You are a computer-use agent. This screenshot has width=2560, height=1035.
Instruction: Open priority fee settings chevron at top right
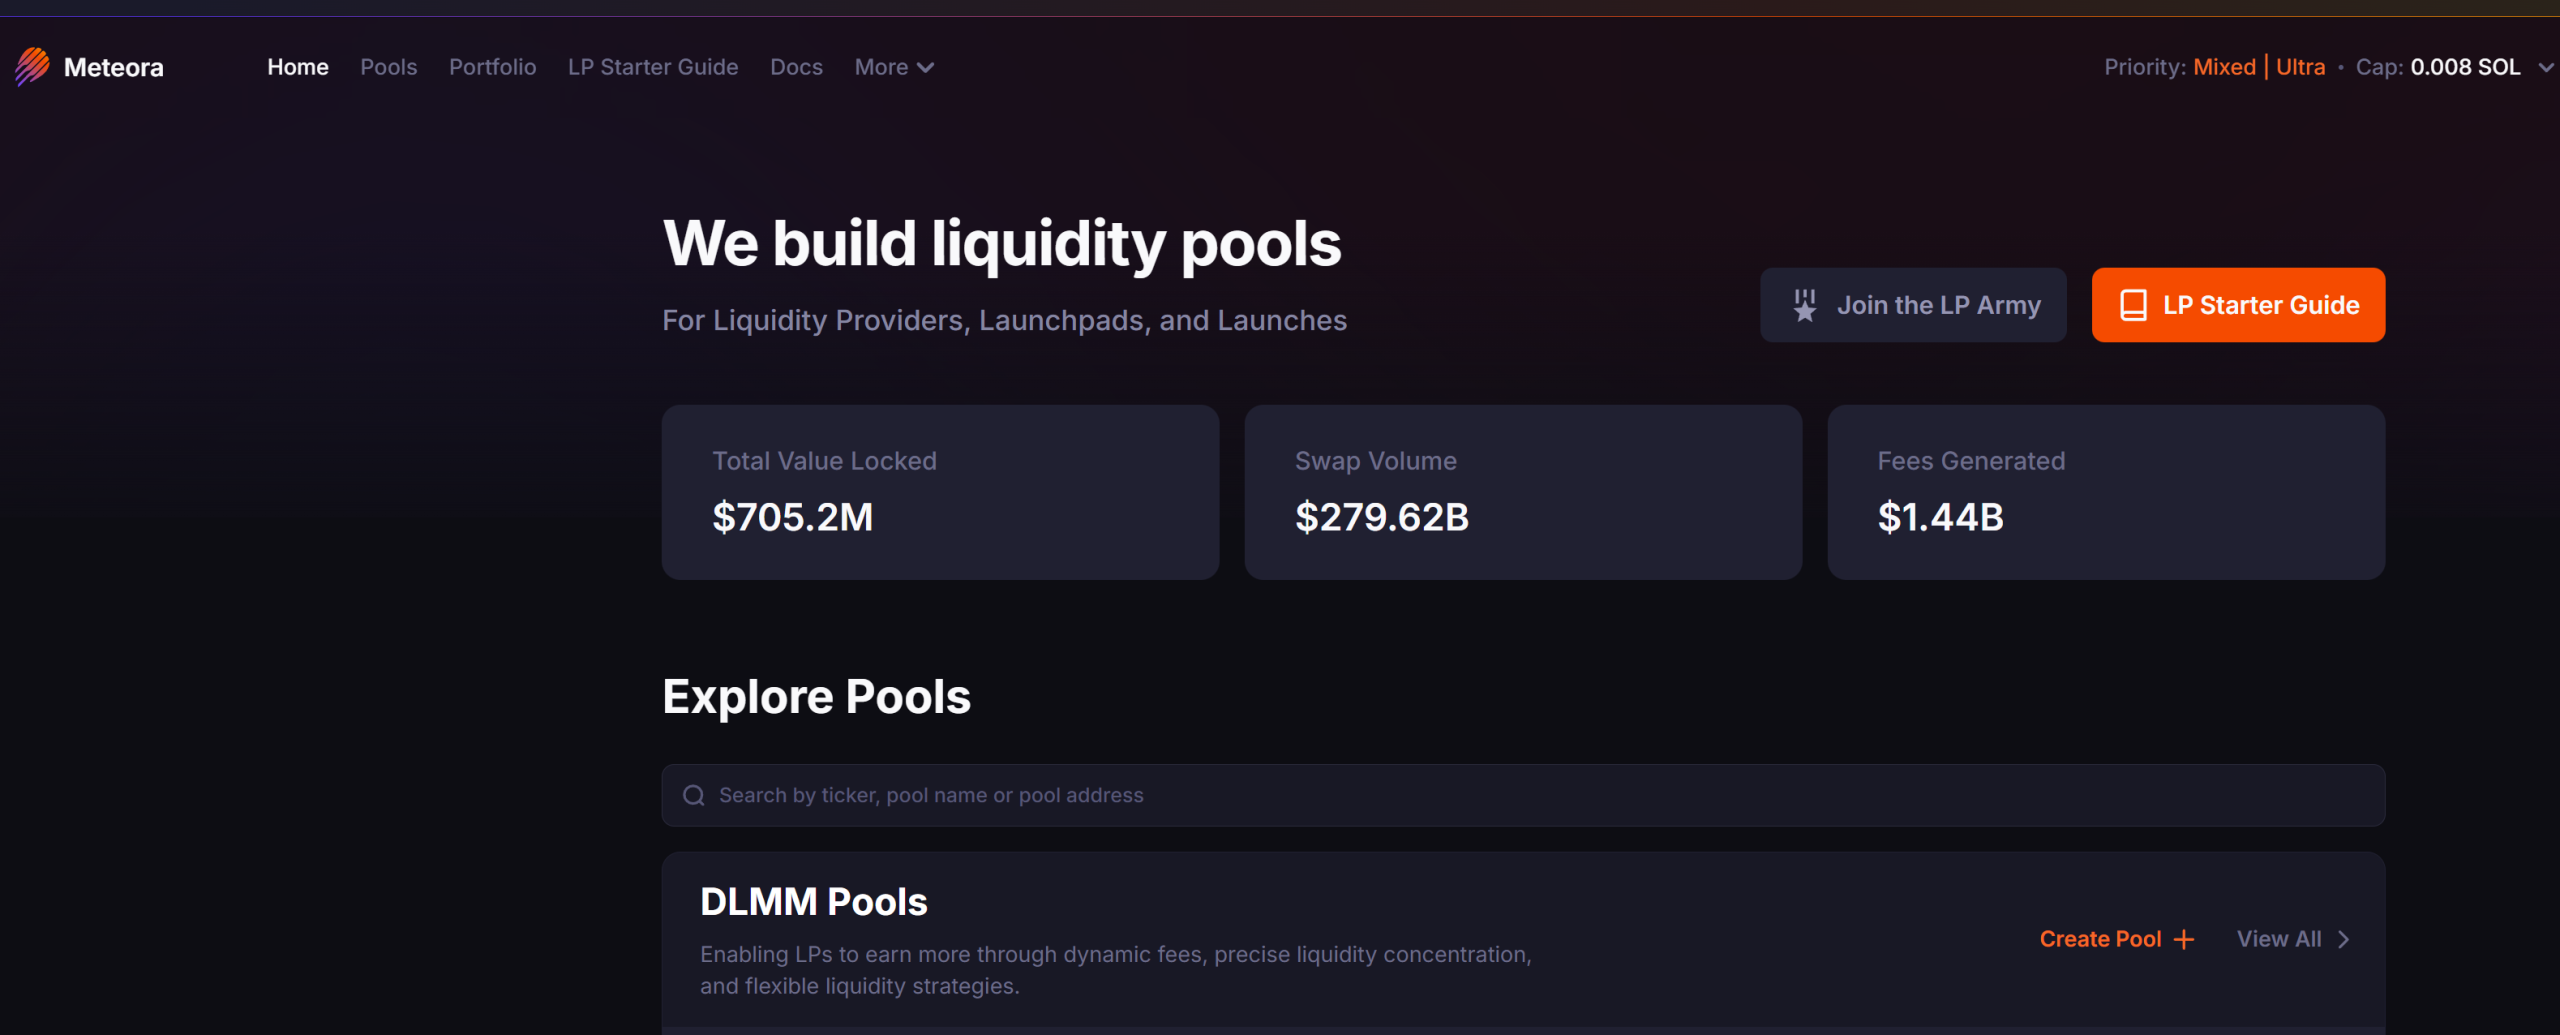pyautogui.click(x=2545, y=67)
